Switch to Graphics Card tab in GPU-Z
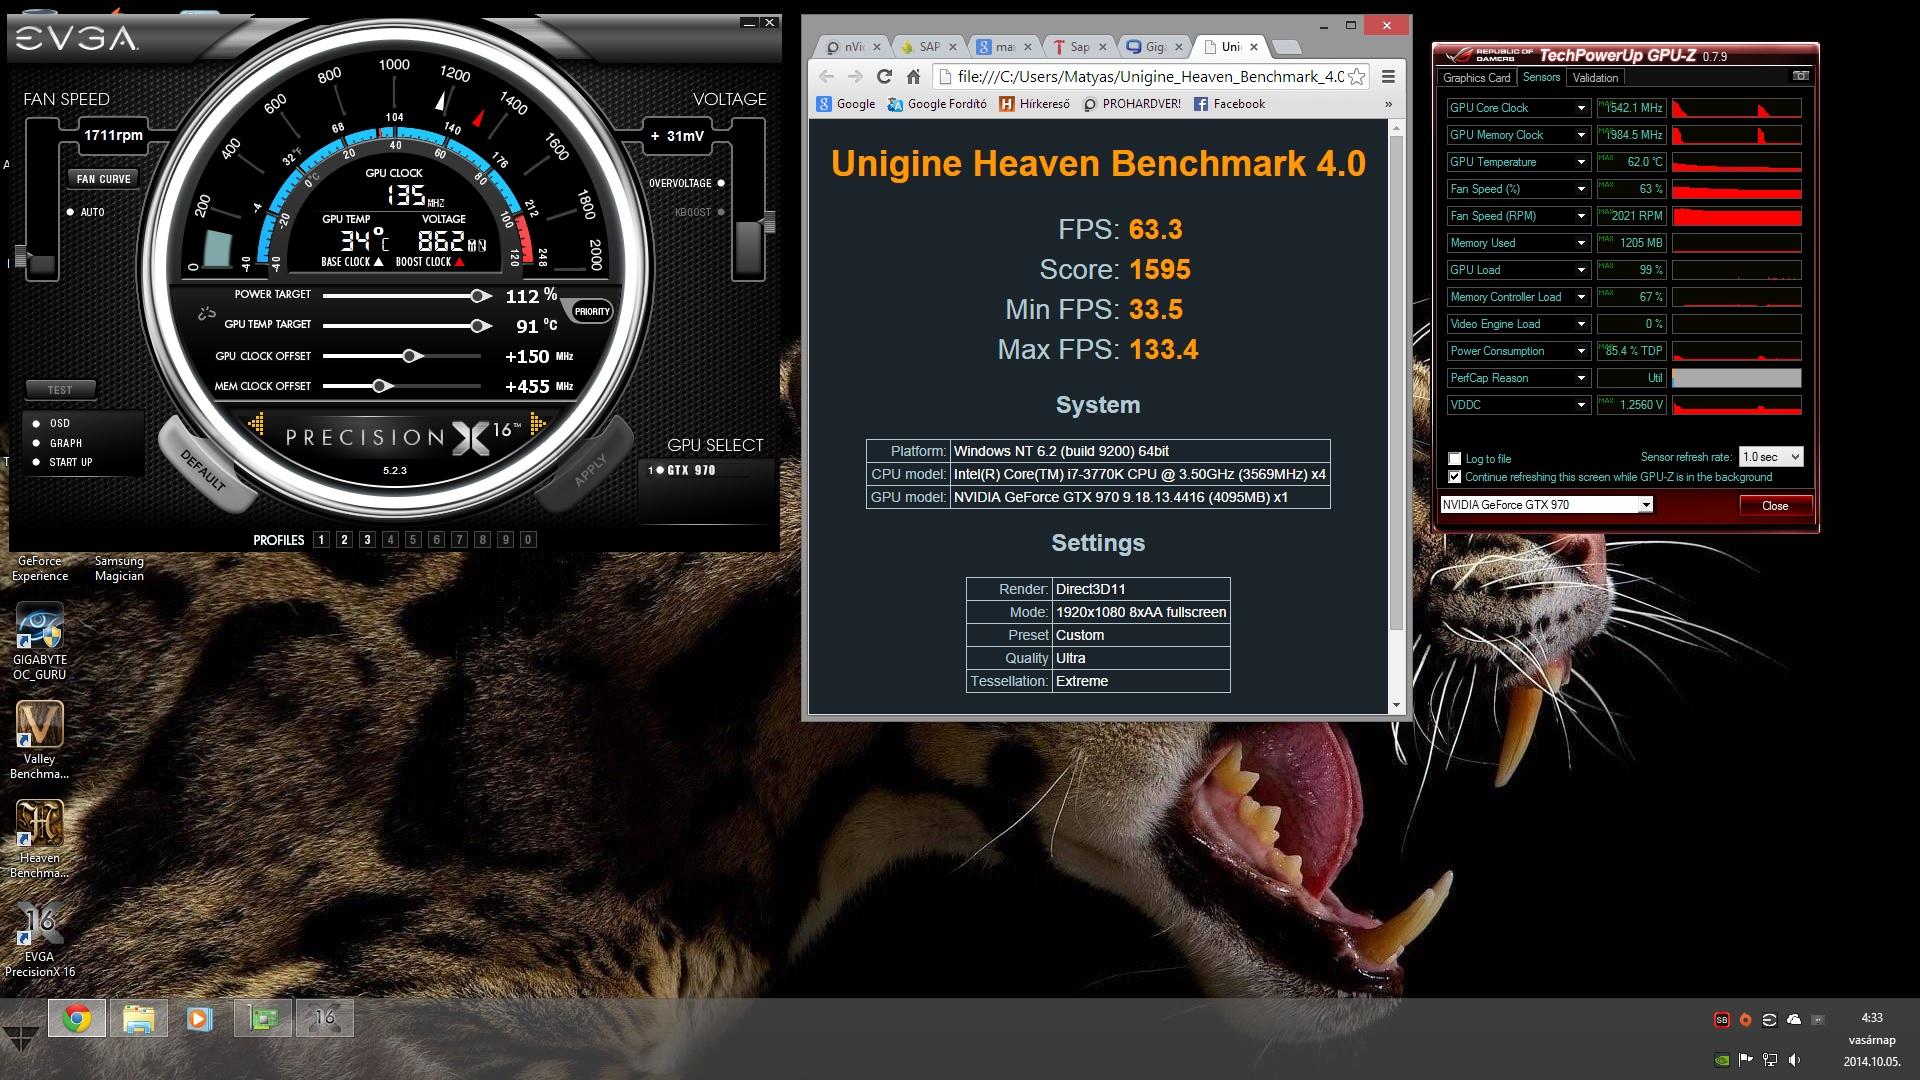The width and height of the screenshot is (1920, 1080). [1476, 78]
